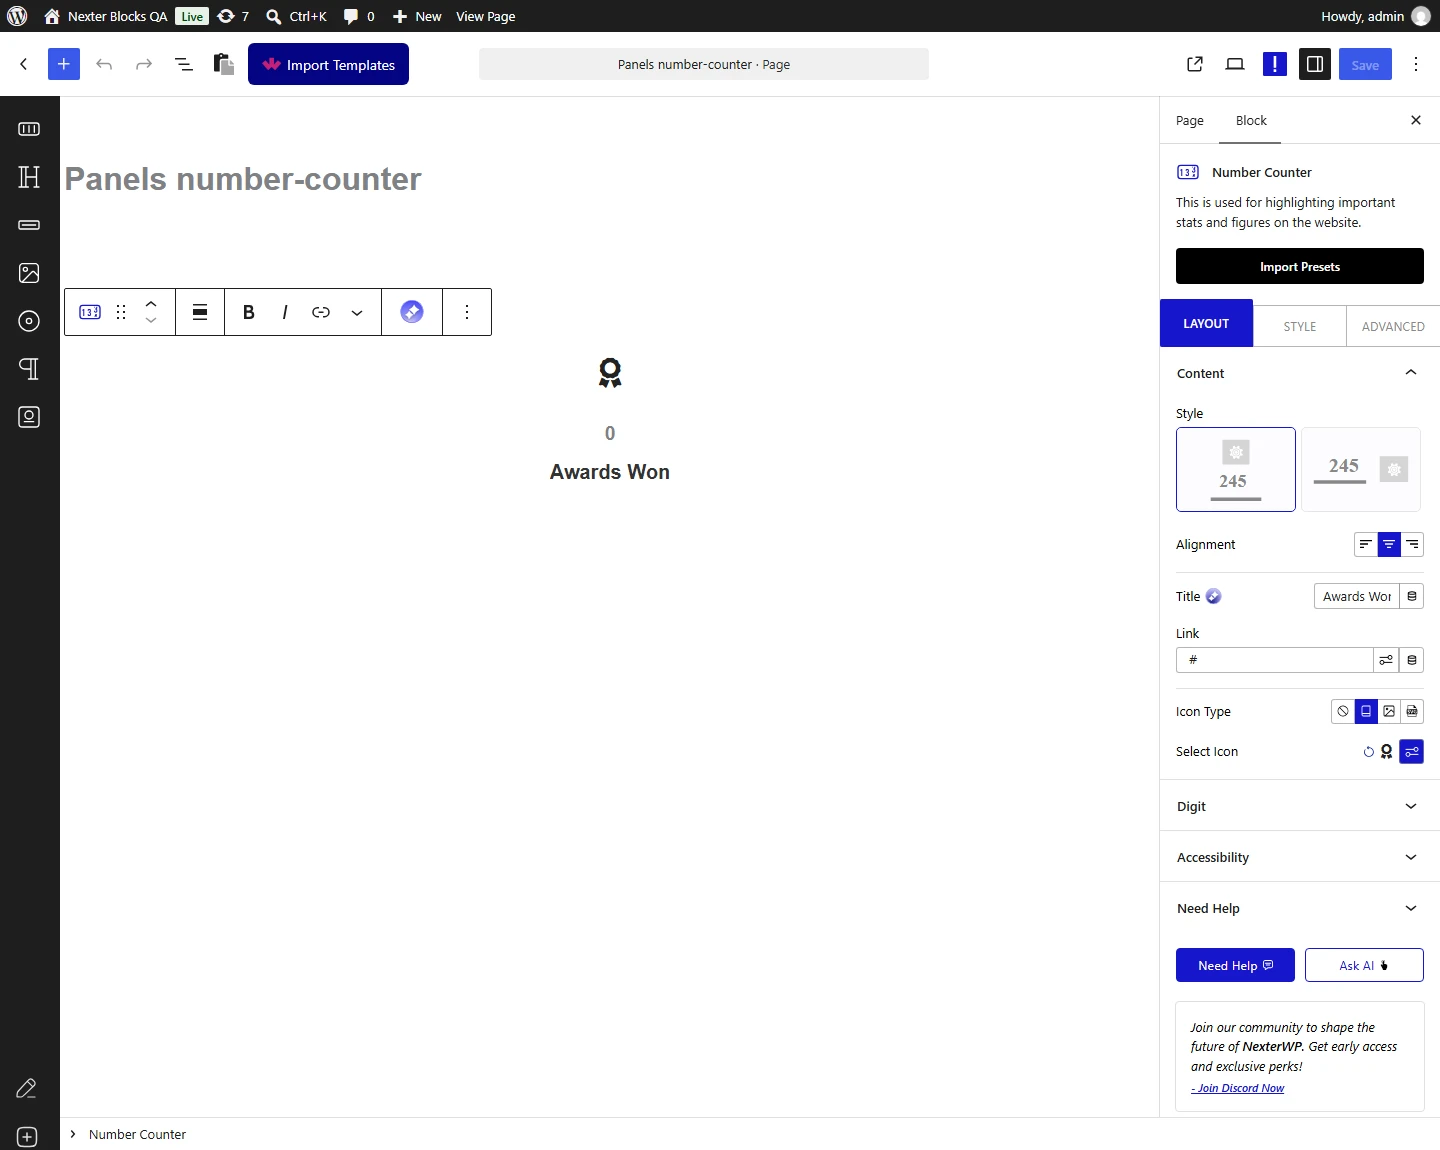Image resolution: width=1440 pixels, height=1150 pixels.
Task: Set Icon Type to image
Action: (1389, 711)
